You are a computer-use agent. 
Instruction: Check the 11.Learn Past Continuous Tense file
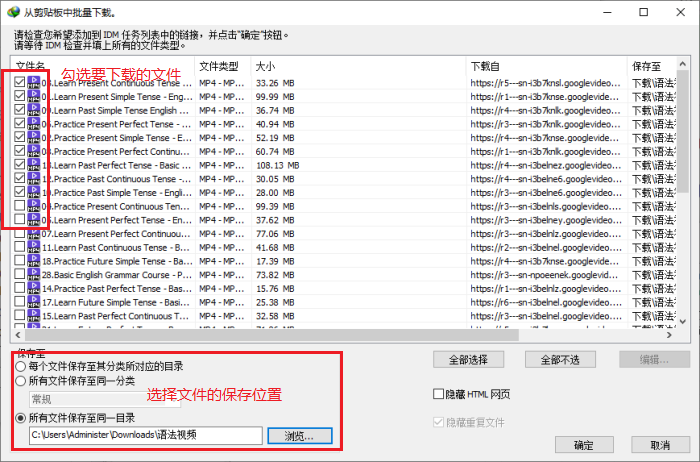tap(19, 246)
